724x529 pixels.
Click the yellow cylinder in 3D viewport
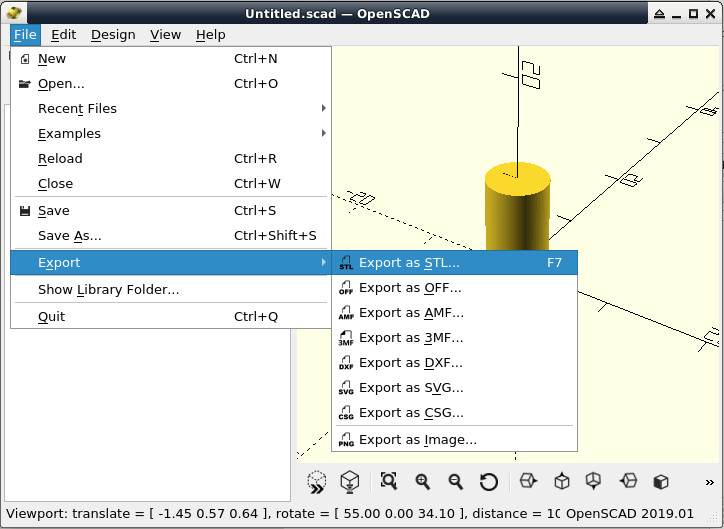point(517,208)
